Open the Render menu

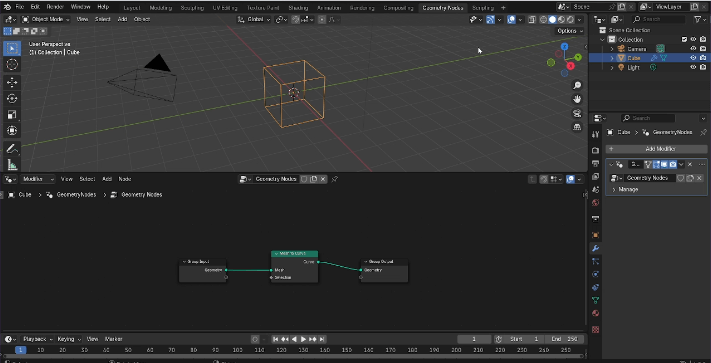coord(55,7)
